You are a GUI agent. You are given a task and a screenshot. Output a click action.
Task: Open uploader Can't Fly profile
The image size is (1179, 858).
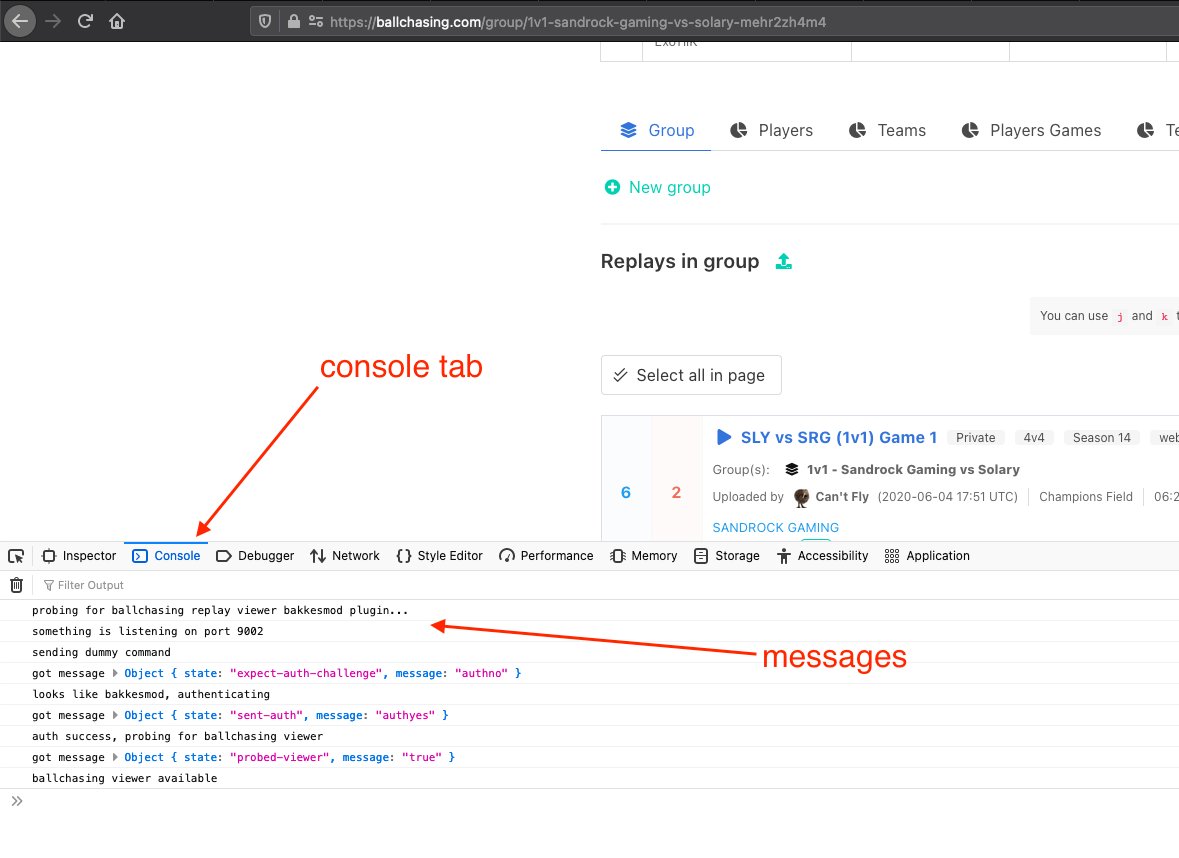[x=841, y=497]
